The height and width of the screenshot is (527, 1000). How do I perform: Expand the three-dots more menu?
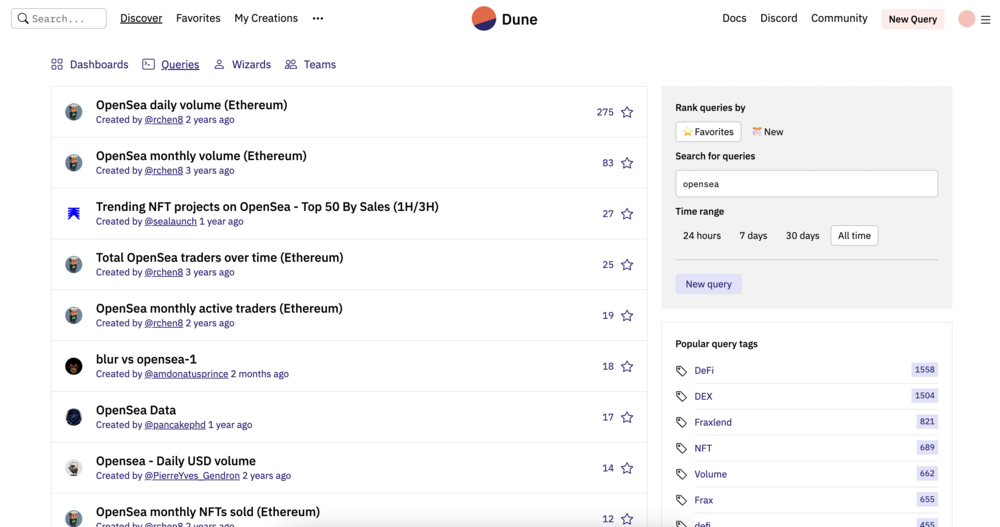tap(318, 18)
